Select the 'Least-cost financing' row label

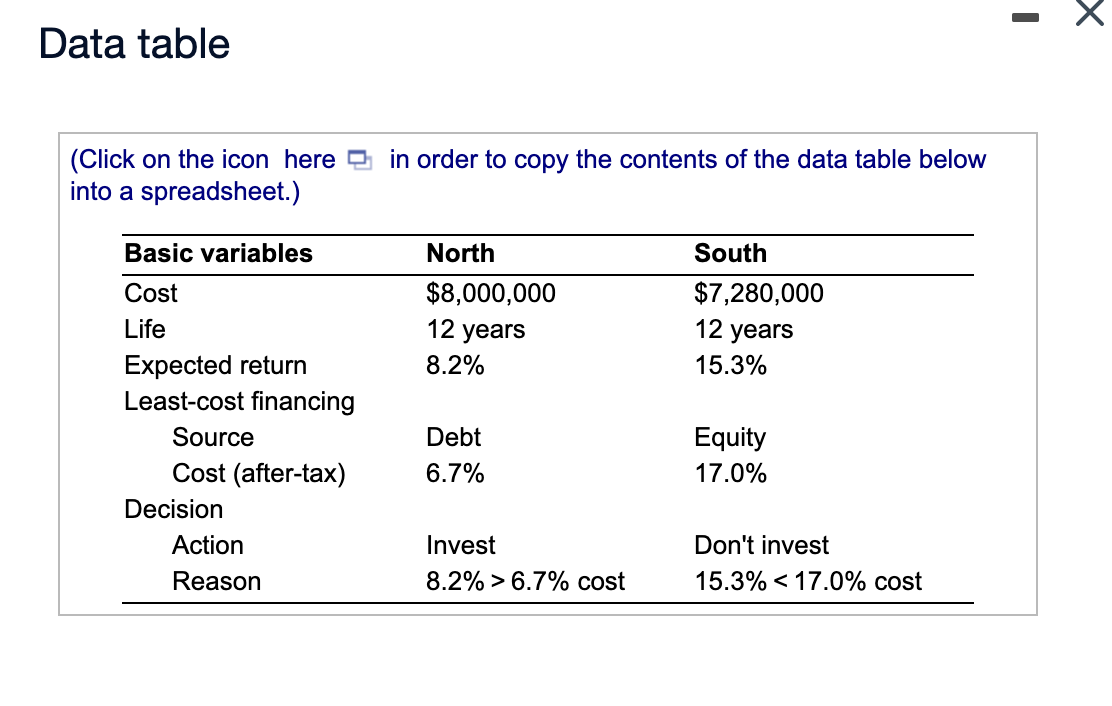(x=239, y=401)
